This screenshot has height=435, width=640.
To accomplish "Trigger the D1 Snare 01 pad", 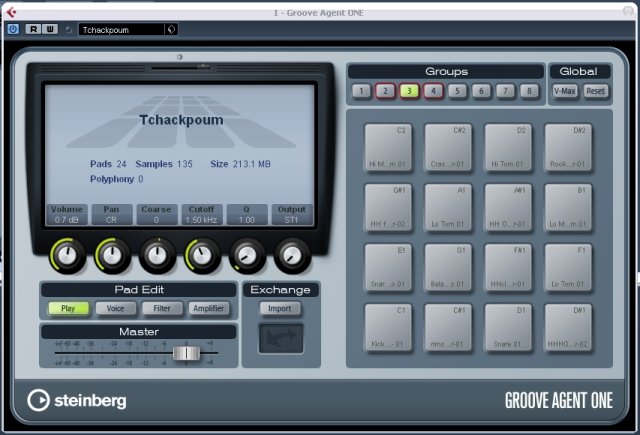I will click(x=508, y=328).
